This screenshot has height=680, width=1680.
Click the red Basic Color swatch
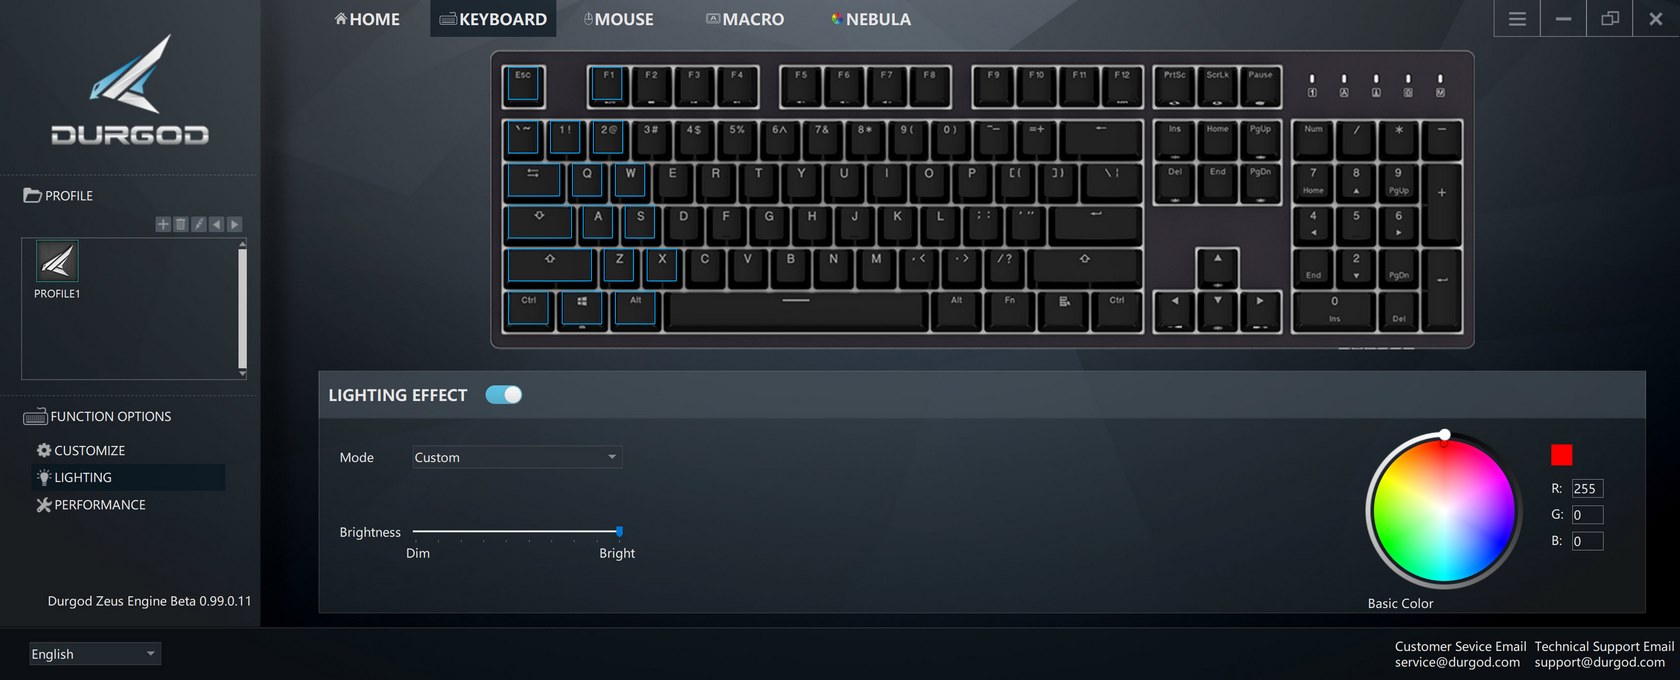[1561, 455]
